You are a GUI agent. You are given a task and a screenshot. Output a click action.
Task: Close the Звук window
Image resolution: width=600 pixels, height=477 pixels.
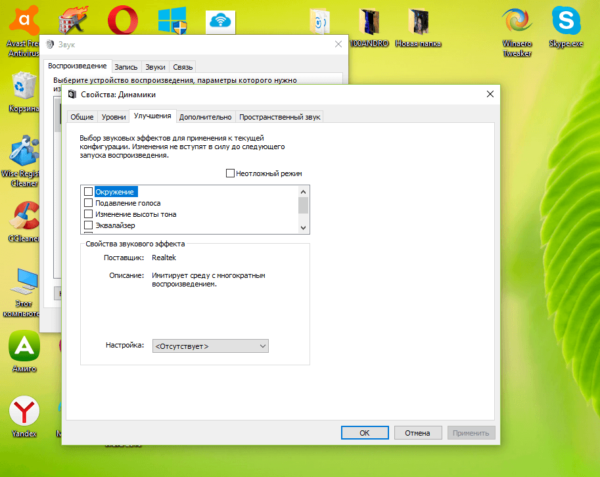point(338,44)
